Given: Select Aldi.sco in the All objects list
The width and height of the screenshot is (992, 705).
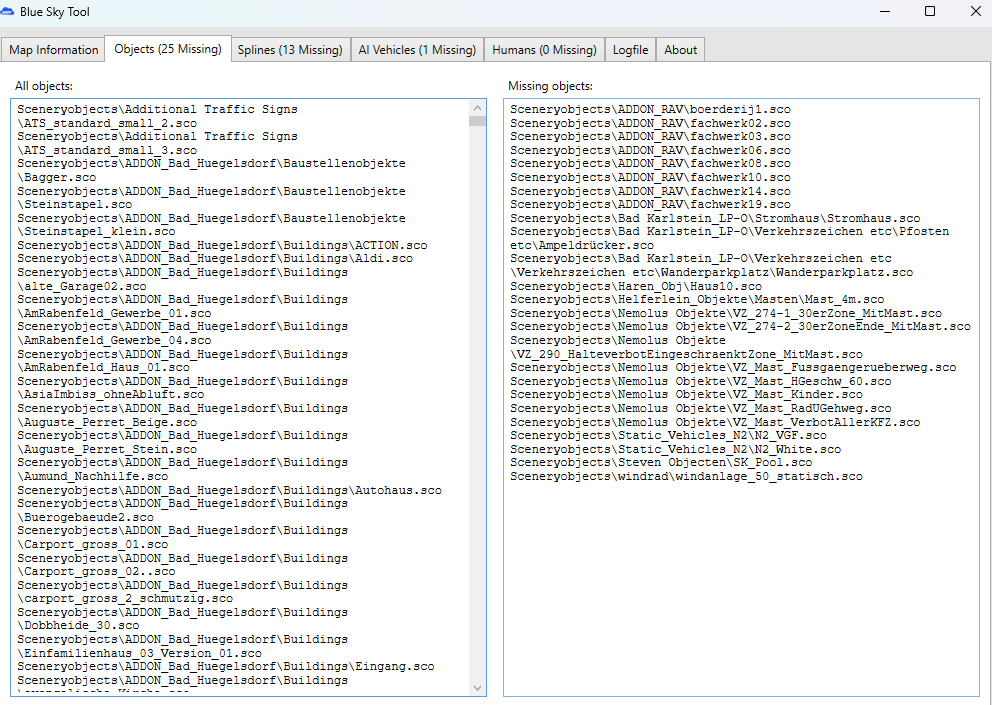Looking at the screenshot, I should click(214, 259).
